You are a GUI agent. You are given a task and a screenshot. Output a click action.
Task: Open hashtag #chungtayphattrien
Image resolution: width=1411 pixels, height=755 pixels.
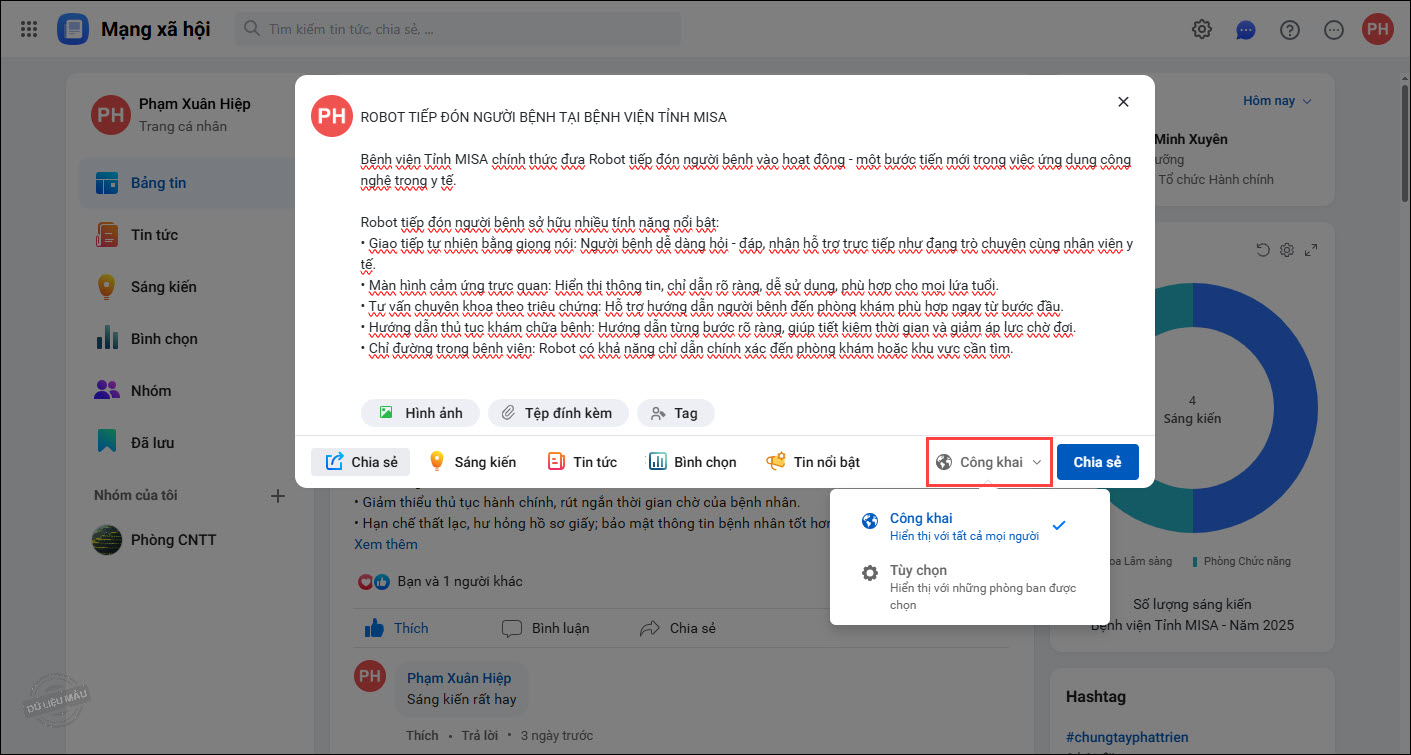click(1127, 737)
